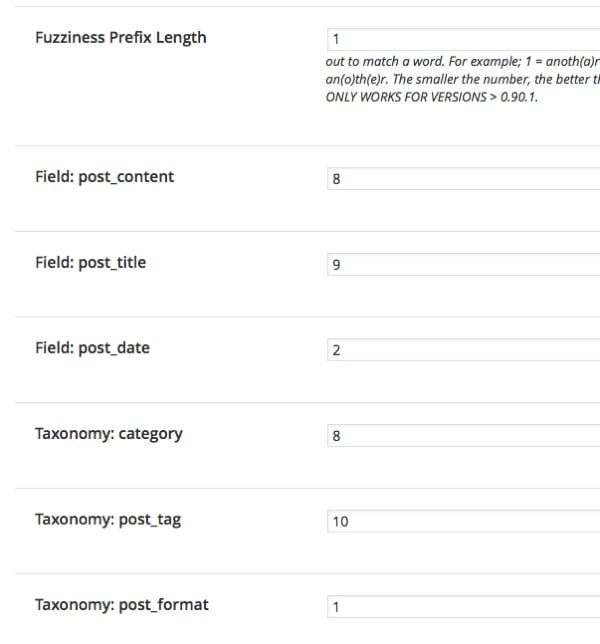Click the divider line above Taxonomy: category

click(300, 403)
